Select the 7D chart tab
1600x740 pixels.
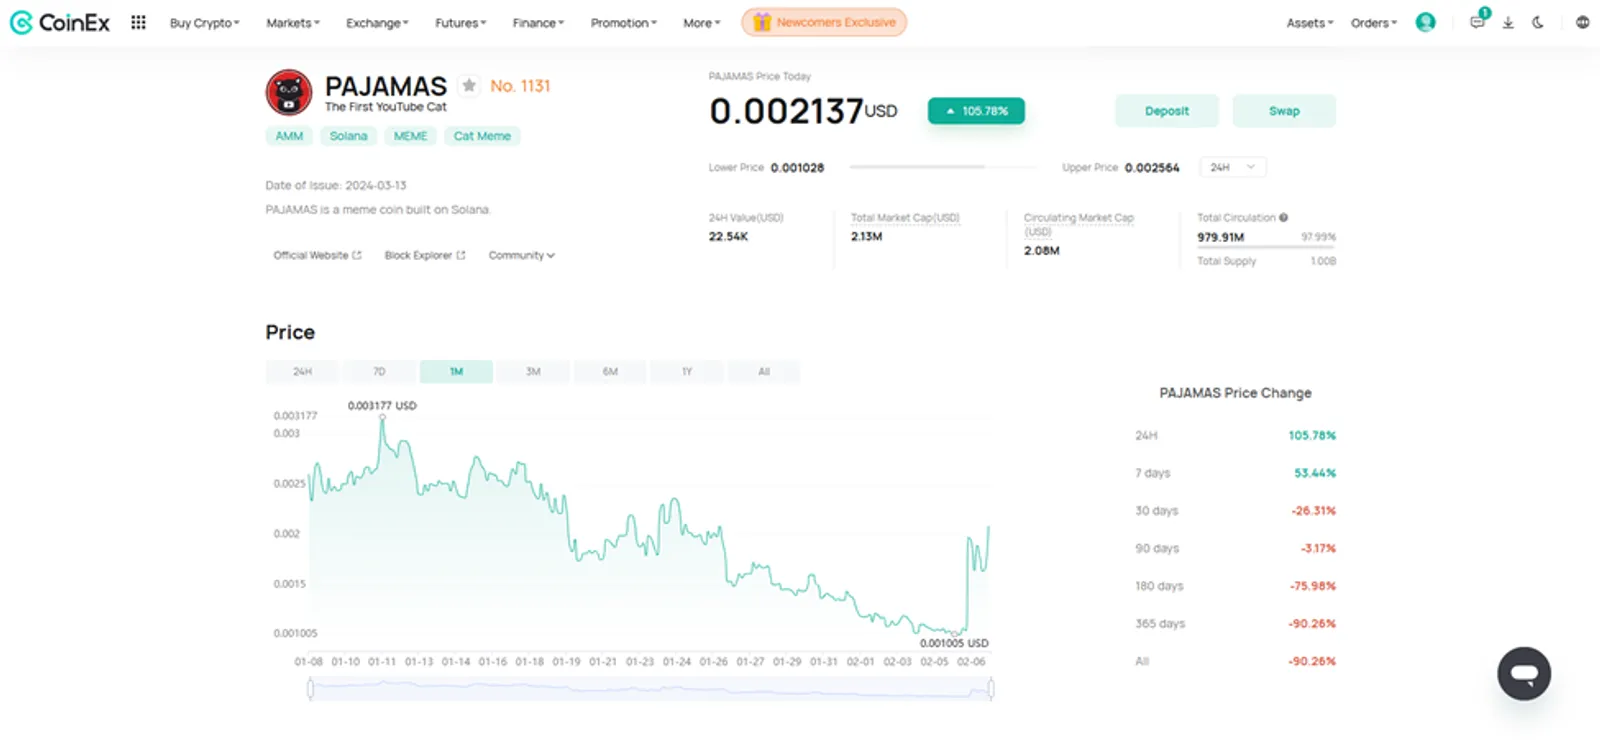[x=379, y=372]
